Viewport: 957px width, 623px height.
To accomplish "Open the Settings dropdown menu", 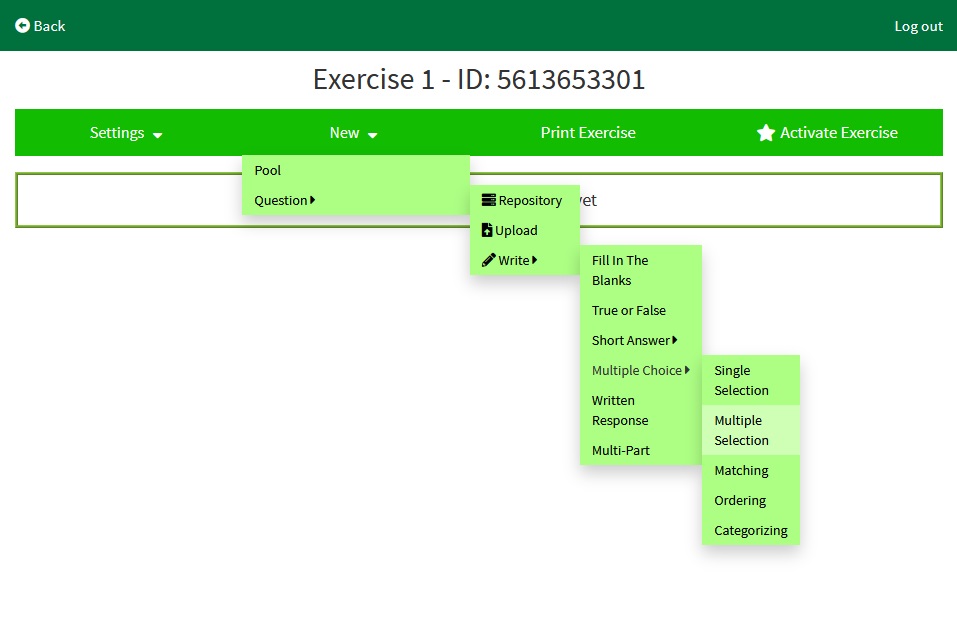I will click(126, 133).
